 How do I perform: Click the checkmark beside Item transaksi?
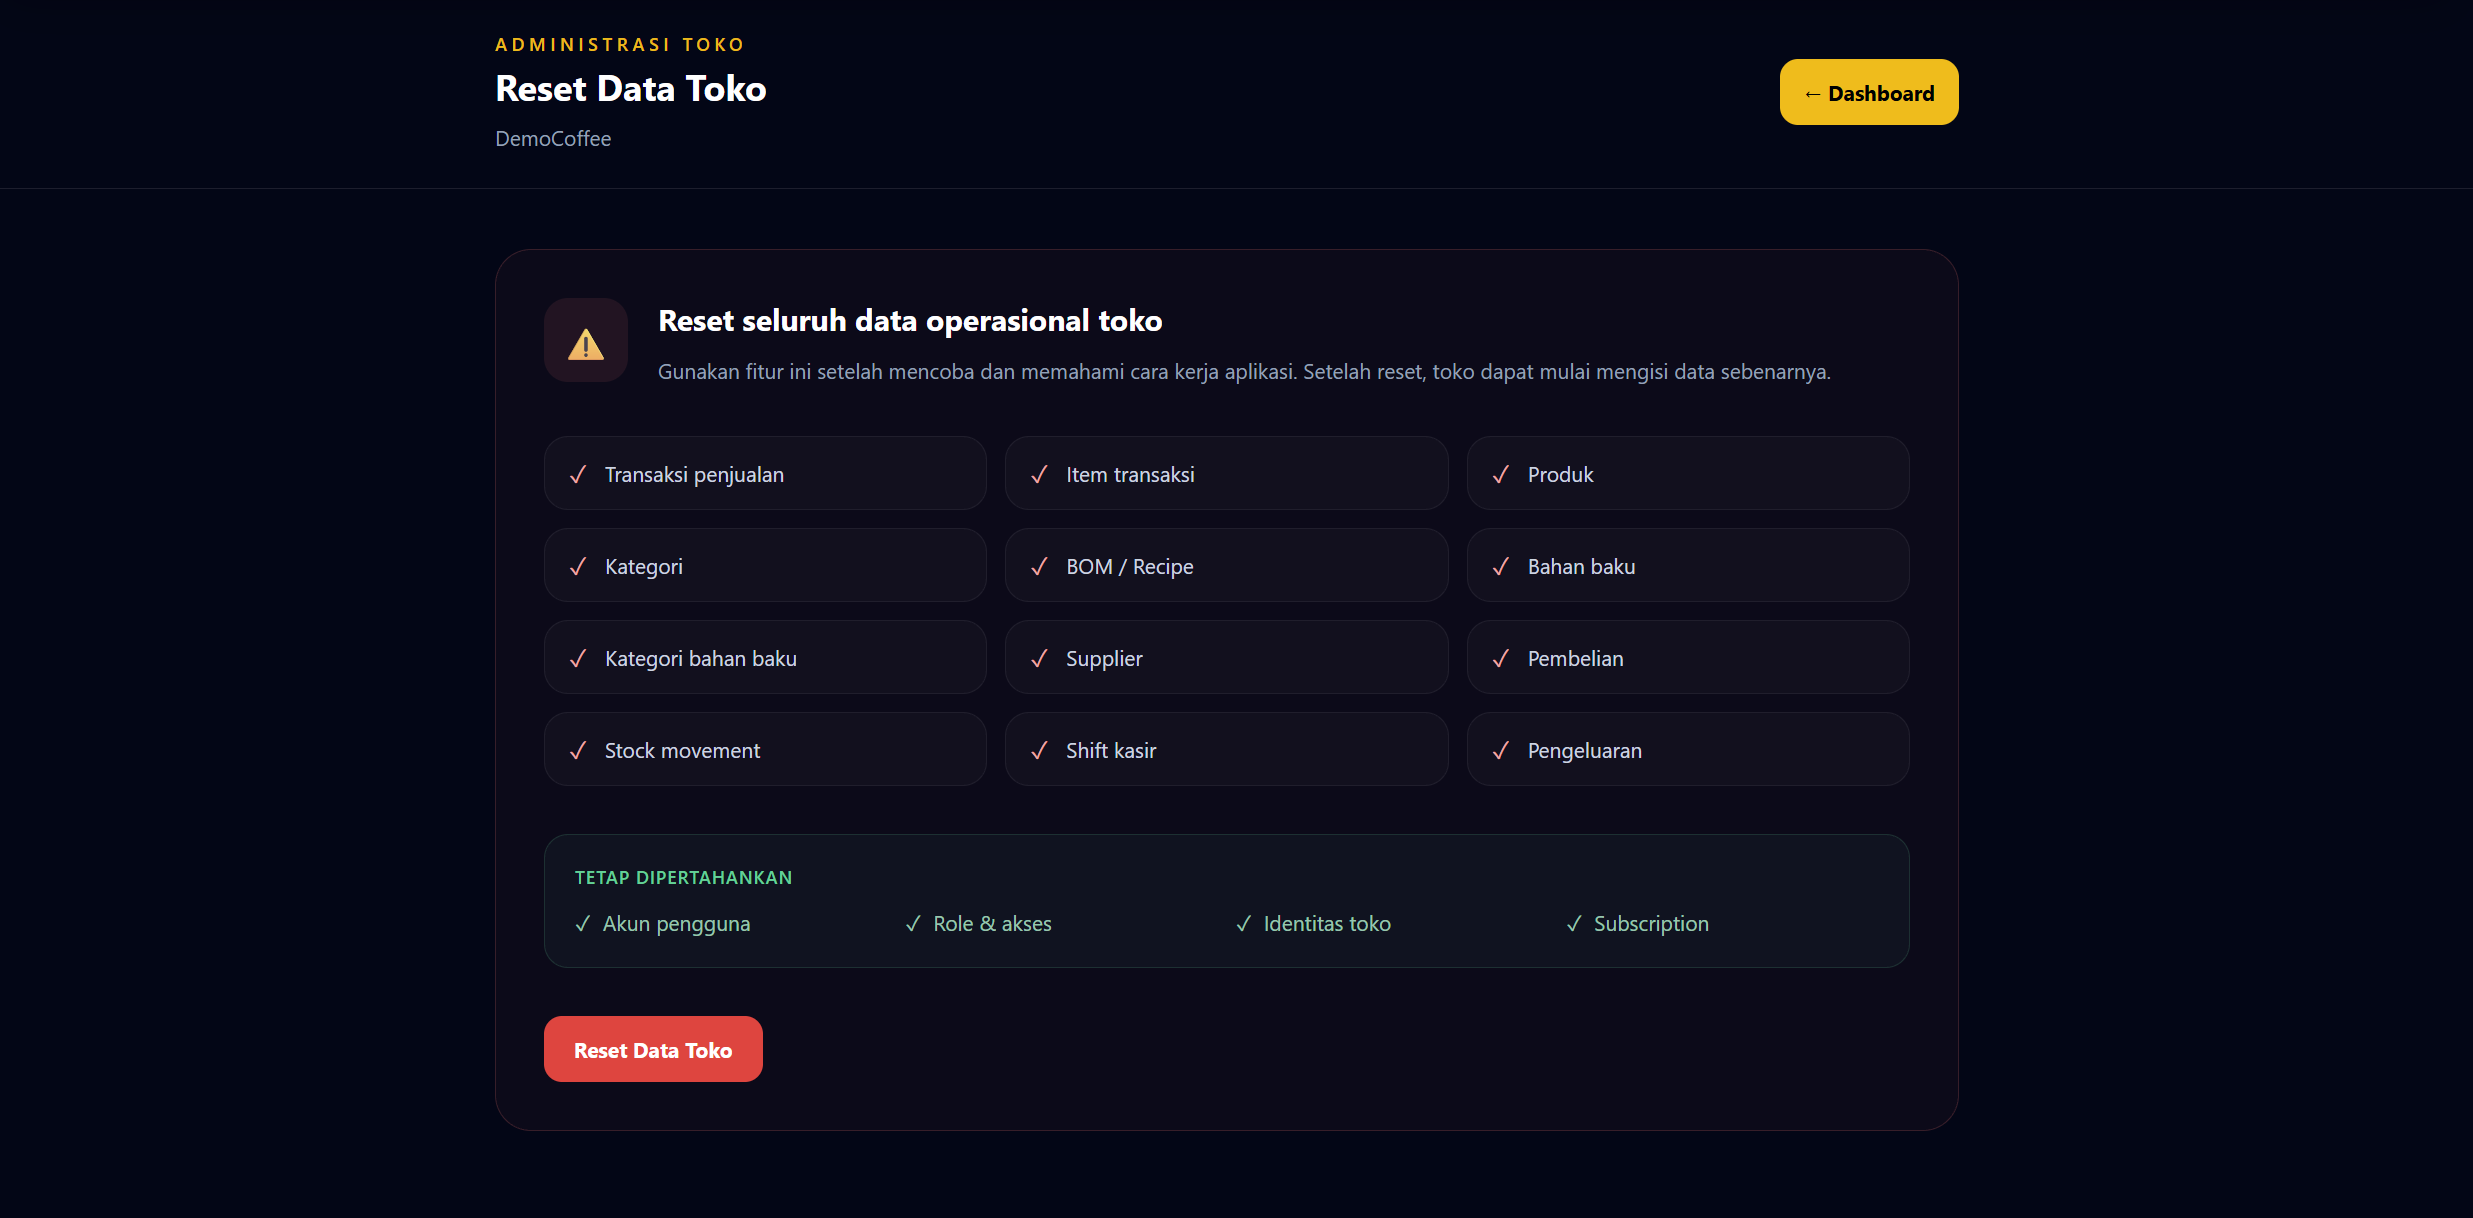pyautogui.click(x=1039, y=474)
